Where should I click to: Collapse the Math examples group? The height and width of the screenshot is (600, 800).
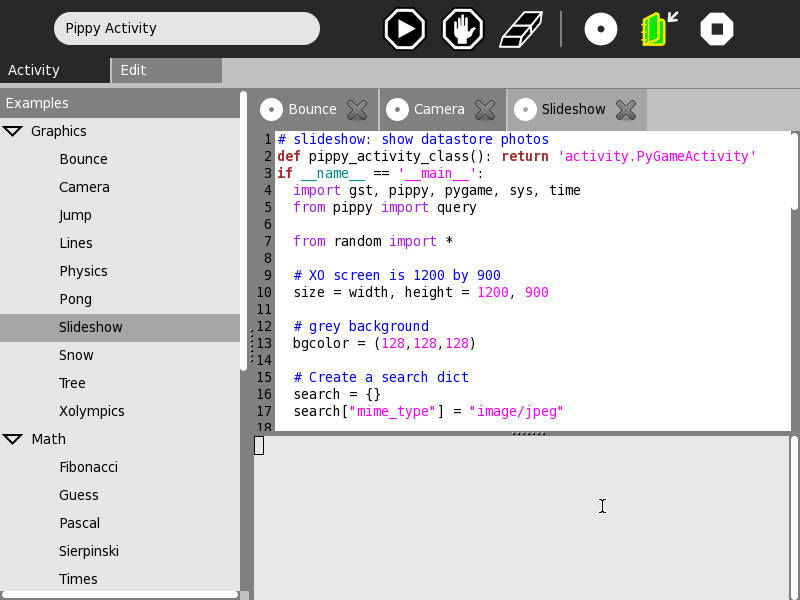[13, 439]
